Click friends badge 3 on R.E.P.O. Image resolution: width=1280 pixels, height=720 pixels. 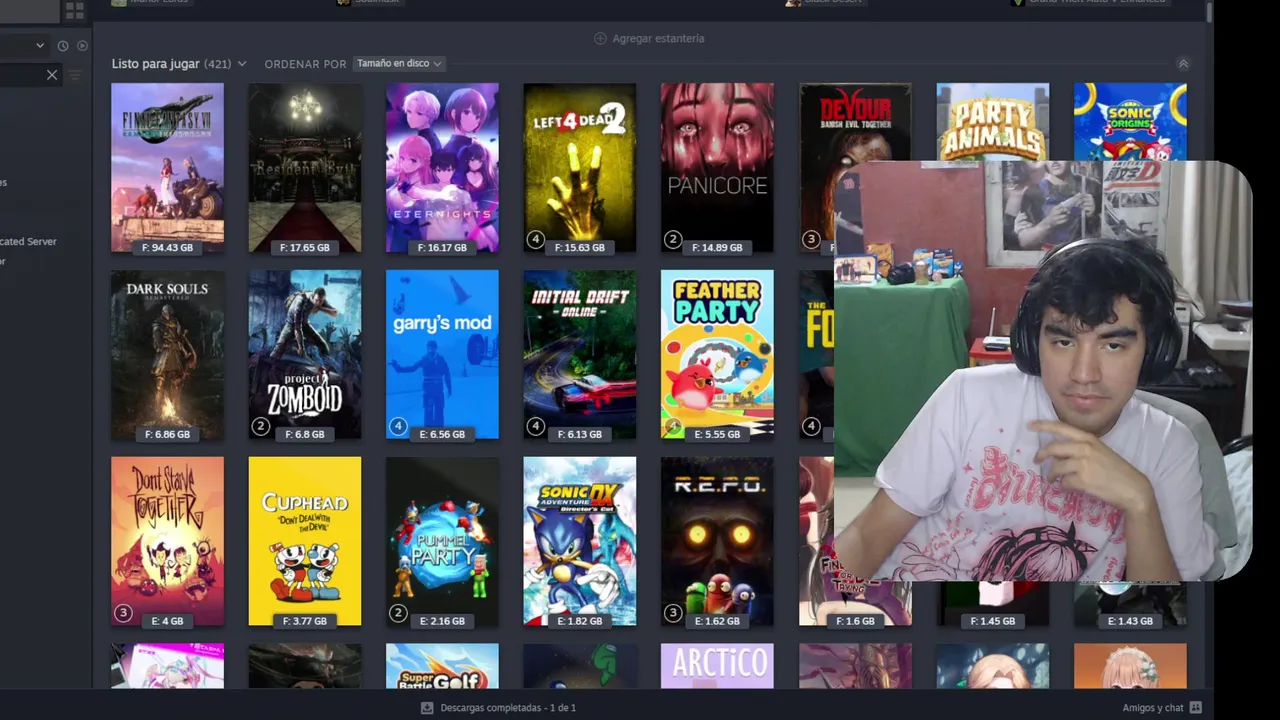pos(672,613)
